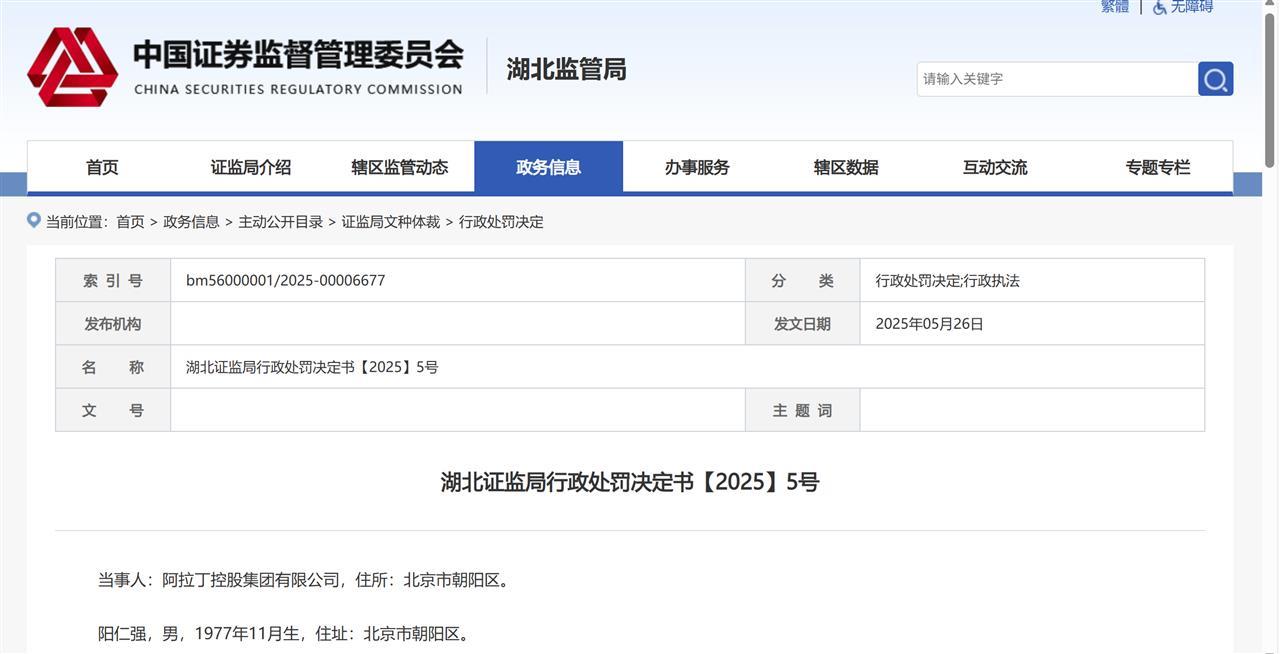Click the 请输入关键字 search input box

[1050, 79]
